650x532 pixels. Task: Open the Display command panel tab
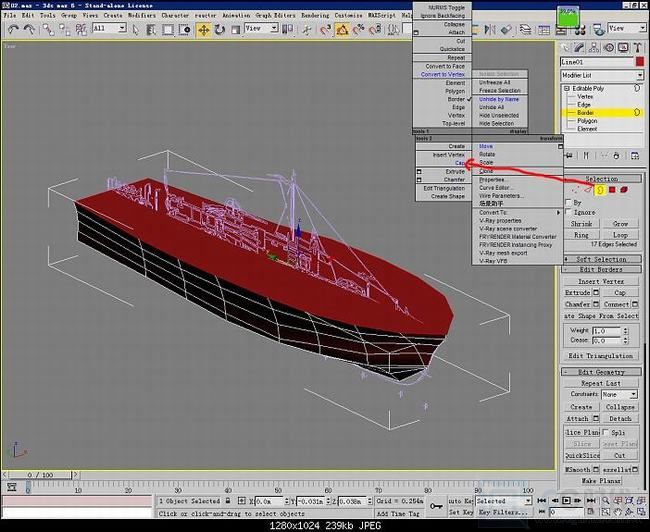tap(623, 48)
